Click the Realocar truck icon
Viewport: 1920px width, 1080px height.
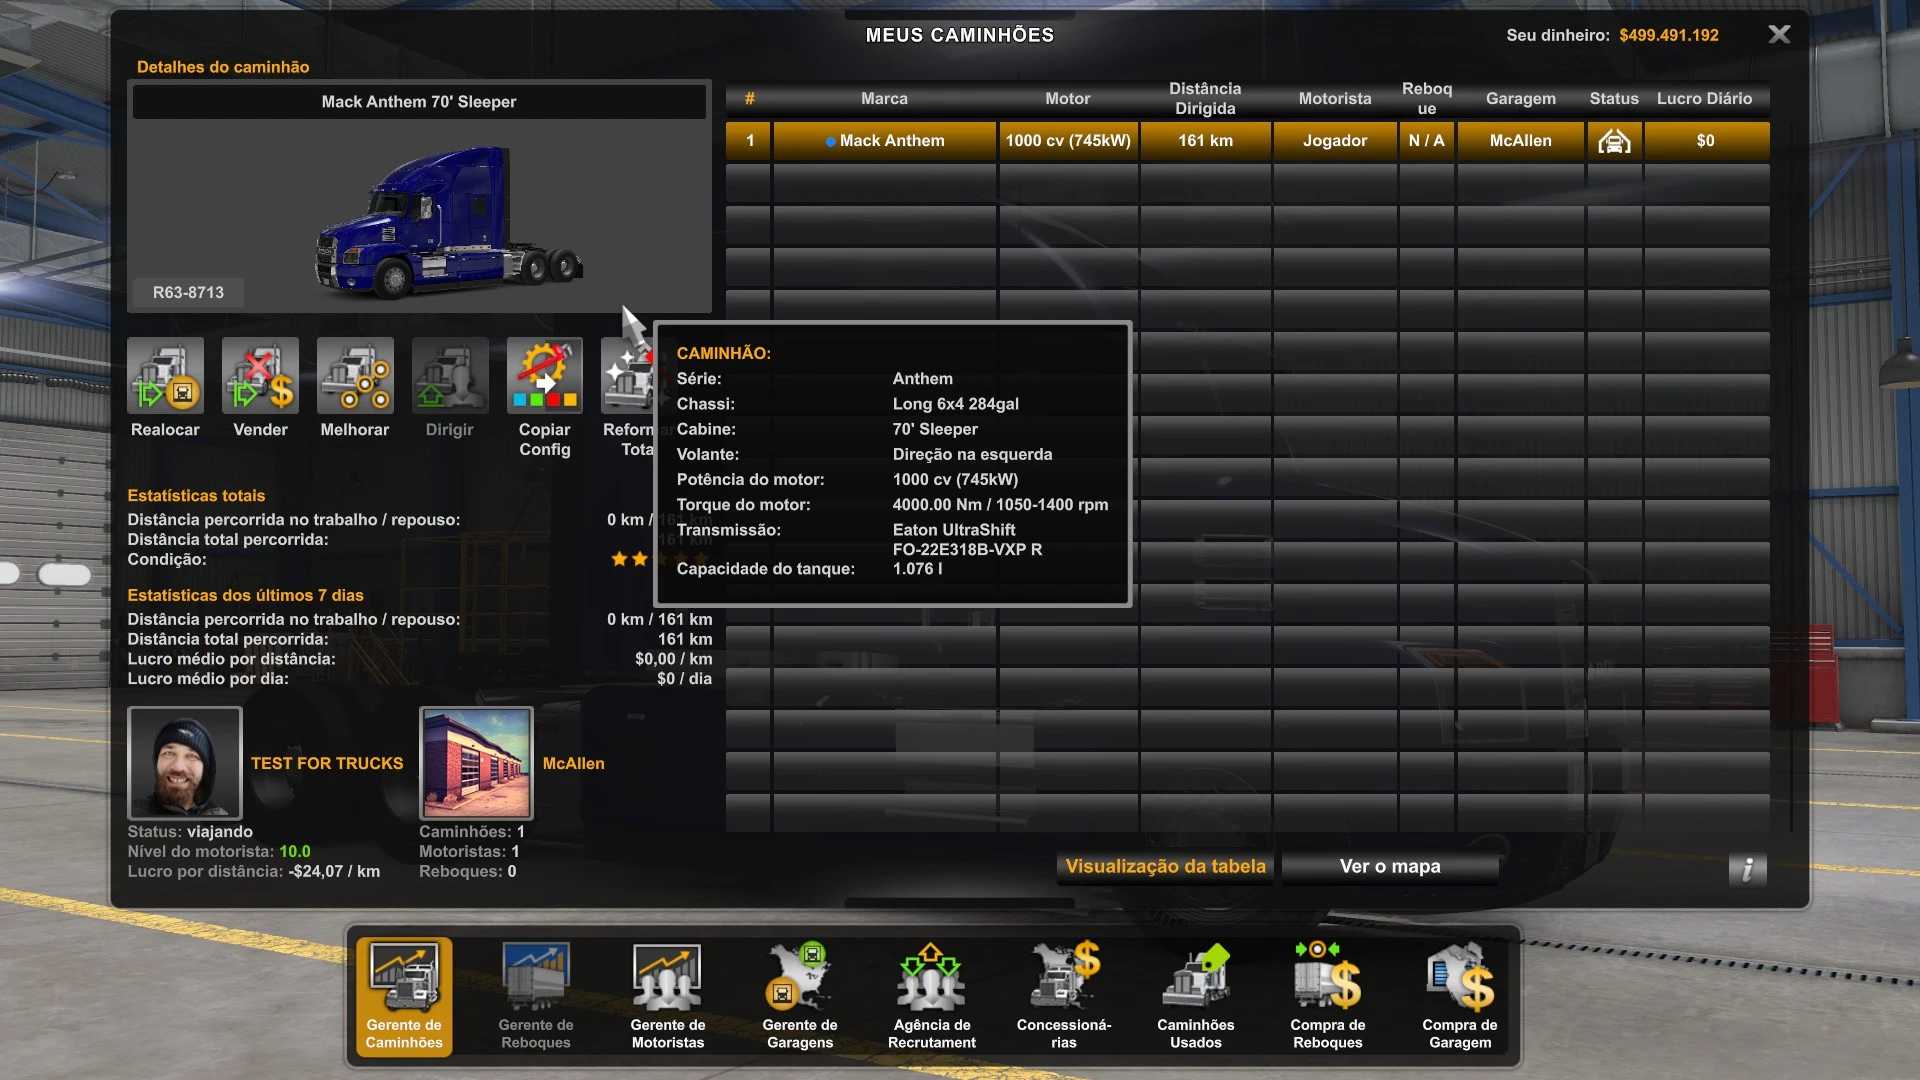165,375
